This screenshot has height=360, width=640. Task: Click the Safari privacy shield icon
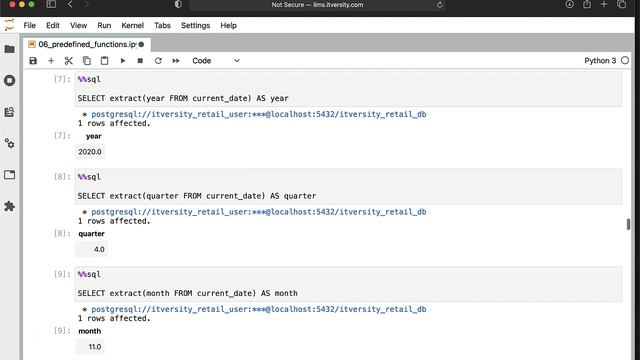pos(178,4)
